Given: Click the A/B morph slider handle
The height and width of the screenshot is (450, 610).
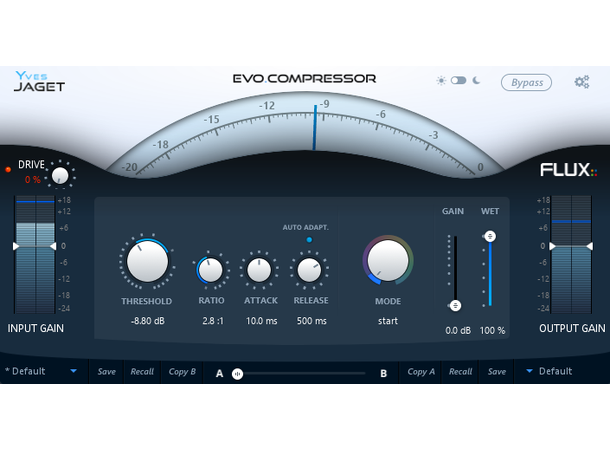Looking at the screenshot, I should point(237,374).
